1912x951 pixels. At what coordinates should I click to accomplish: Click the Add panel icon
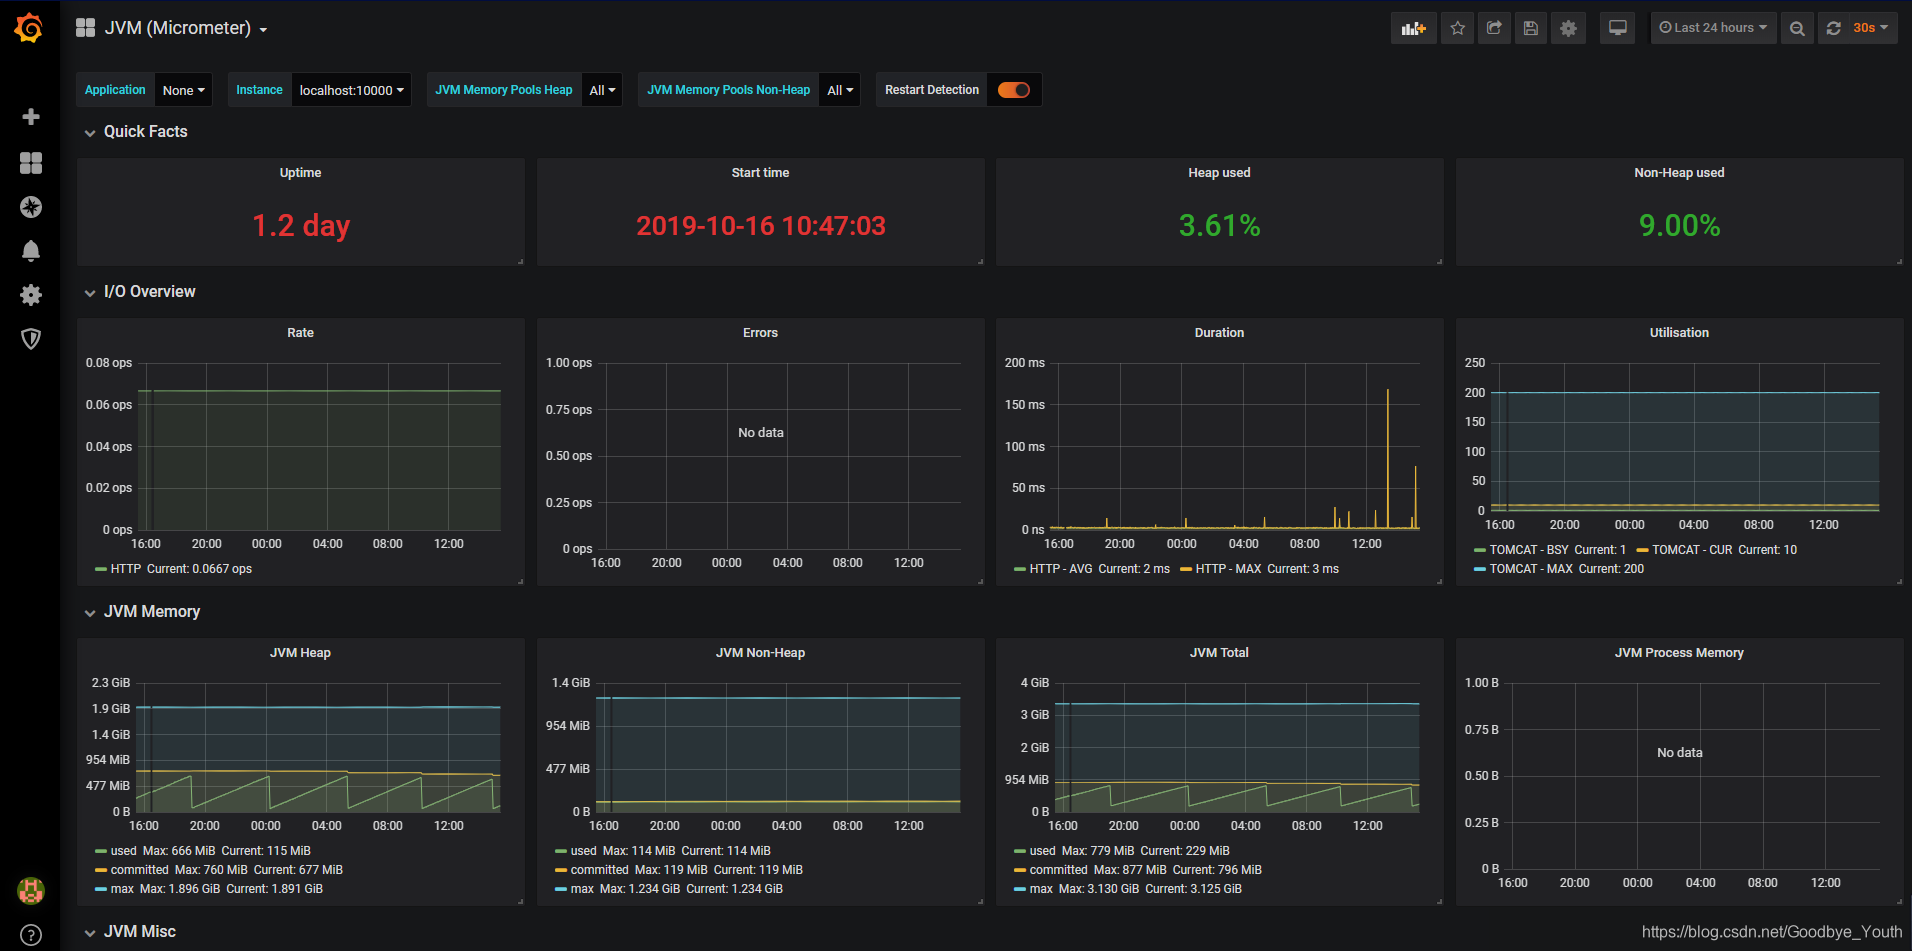click(1414, 28)
